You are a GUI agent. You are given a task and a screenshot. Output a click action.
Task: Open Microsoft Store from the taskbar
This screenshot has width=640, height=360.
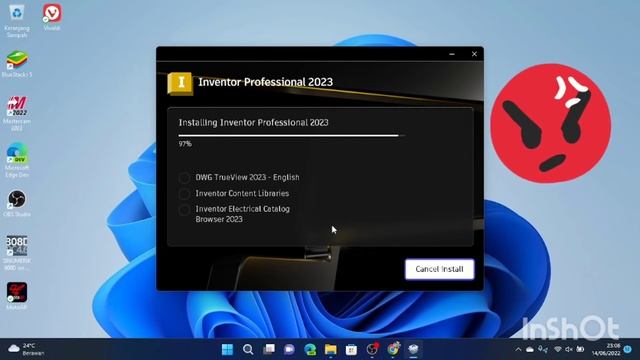point(351,349)
